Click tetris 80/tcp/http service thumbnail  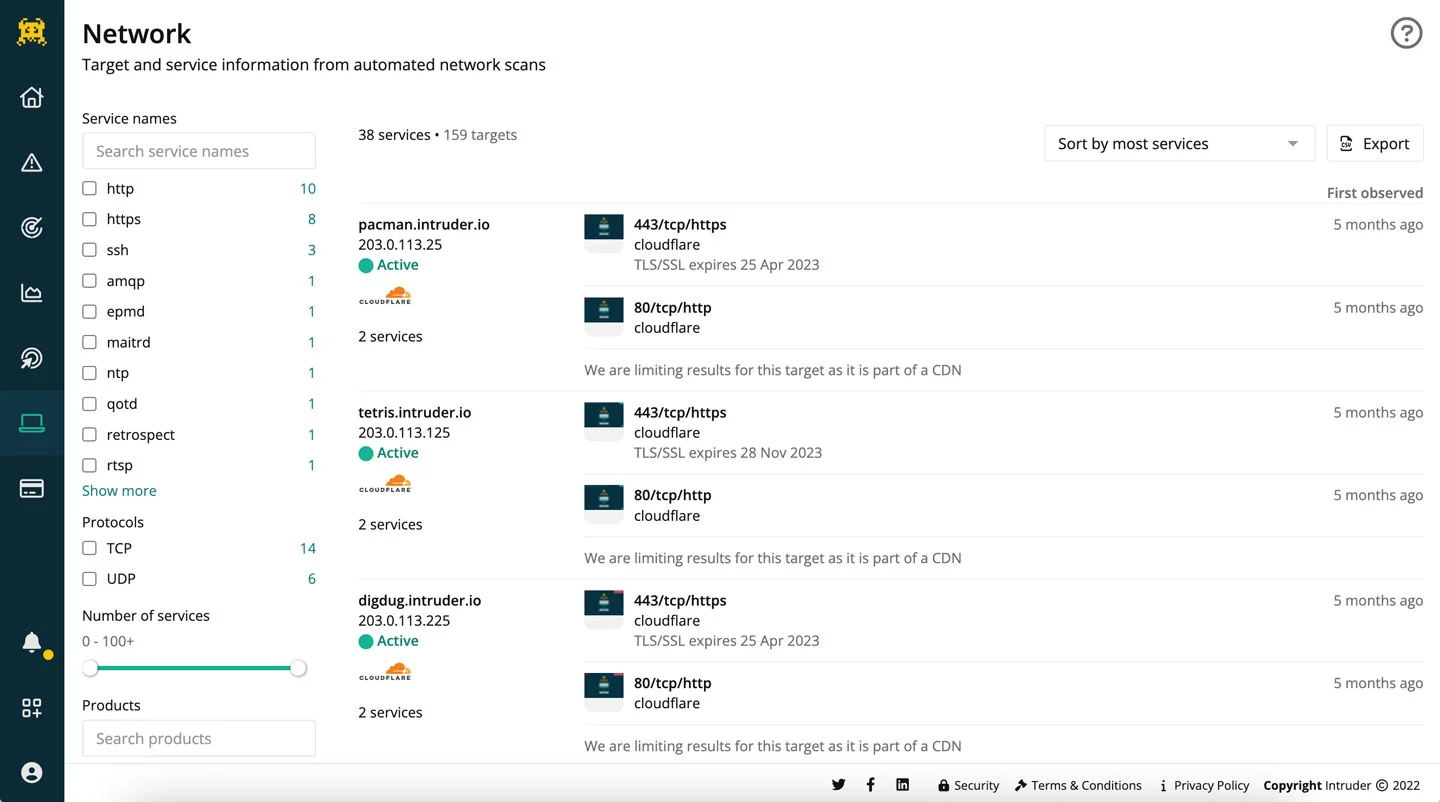pyautogui.click(x=604, y=504)
